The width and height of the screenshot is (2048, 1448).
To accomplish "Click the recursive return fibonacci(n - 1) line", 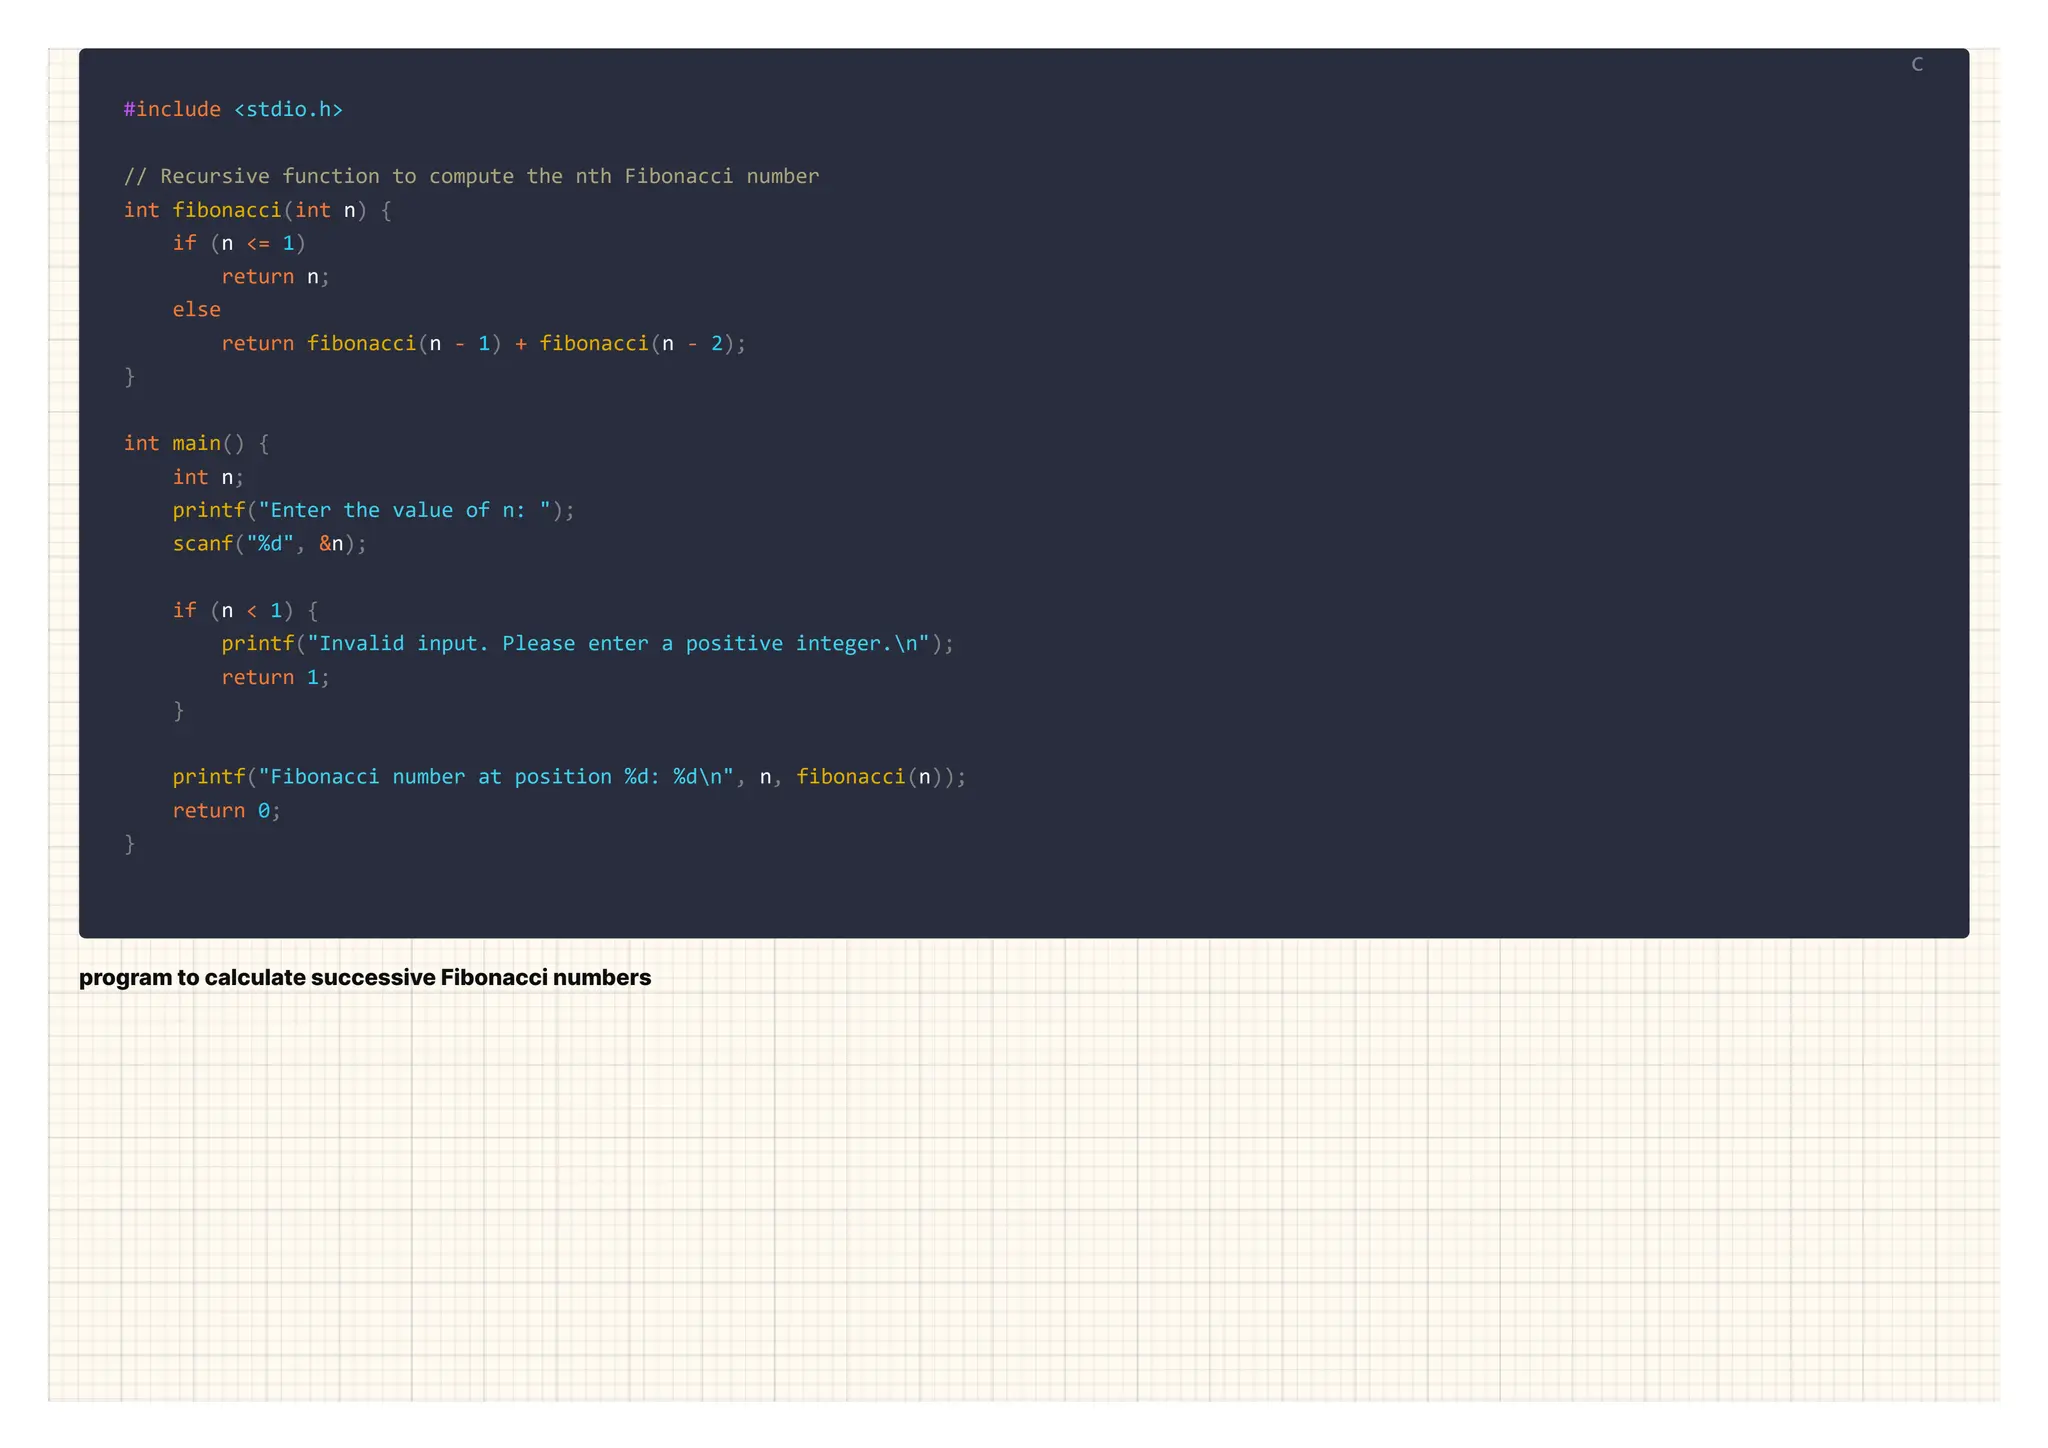I will (x=484, y=343).
